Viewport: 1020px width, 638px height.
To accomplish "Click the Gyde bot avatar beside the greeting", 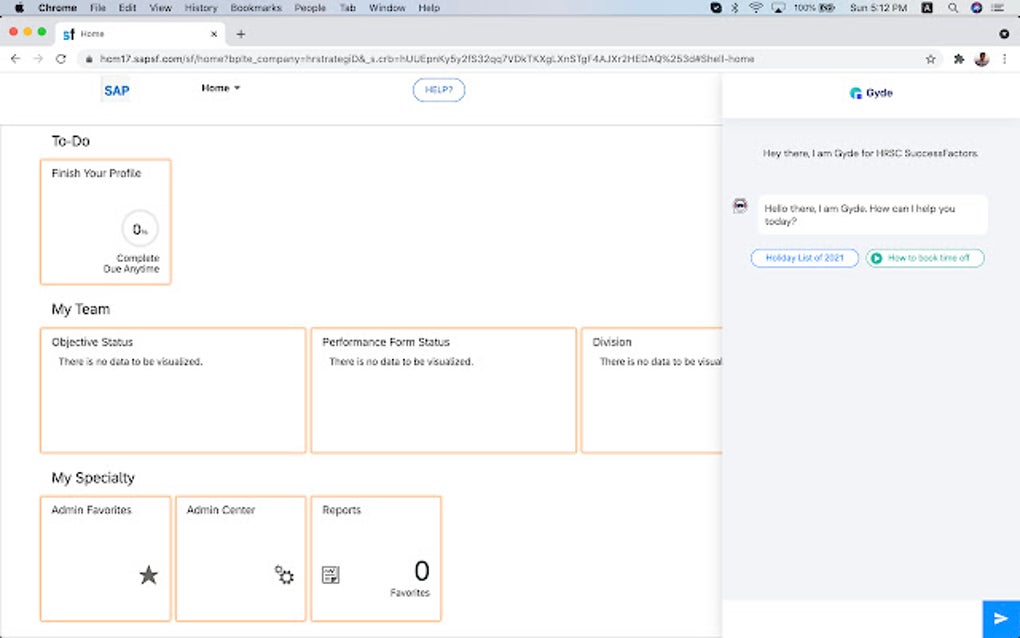I will point(739,204).
